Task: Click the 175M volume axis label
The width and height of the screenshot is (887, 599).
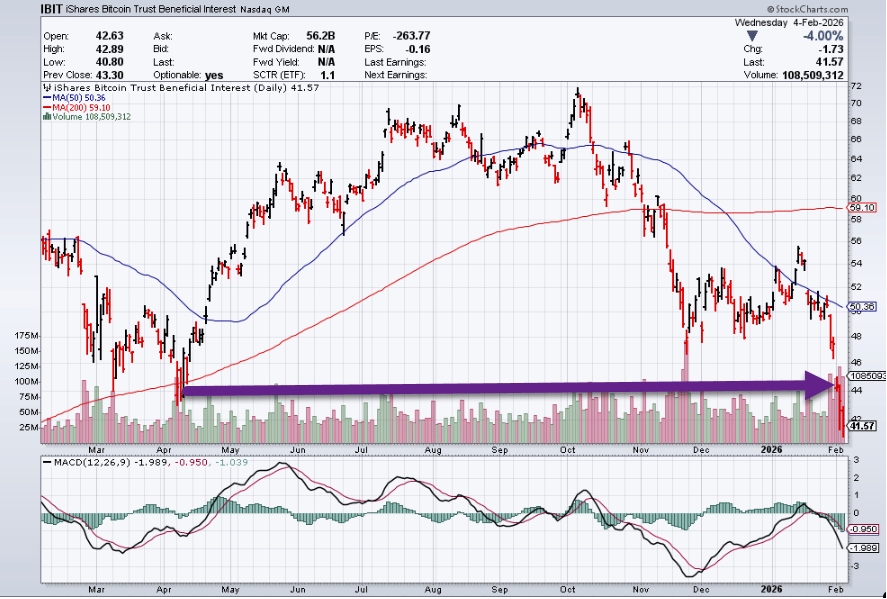Action: [x=27, y=336]
